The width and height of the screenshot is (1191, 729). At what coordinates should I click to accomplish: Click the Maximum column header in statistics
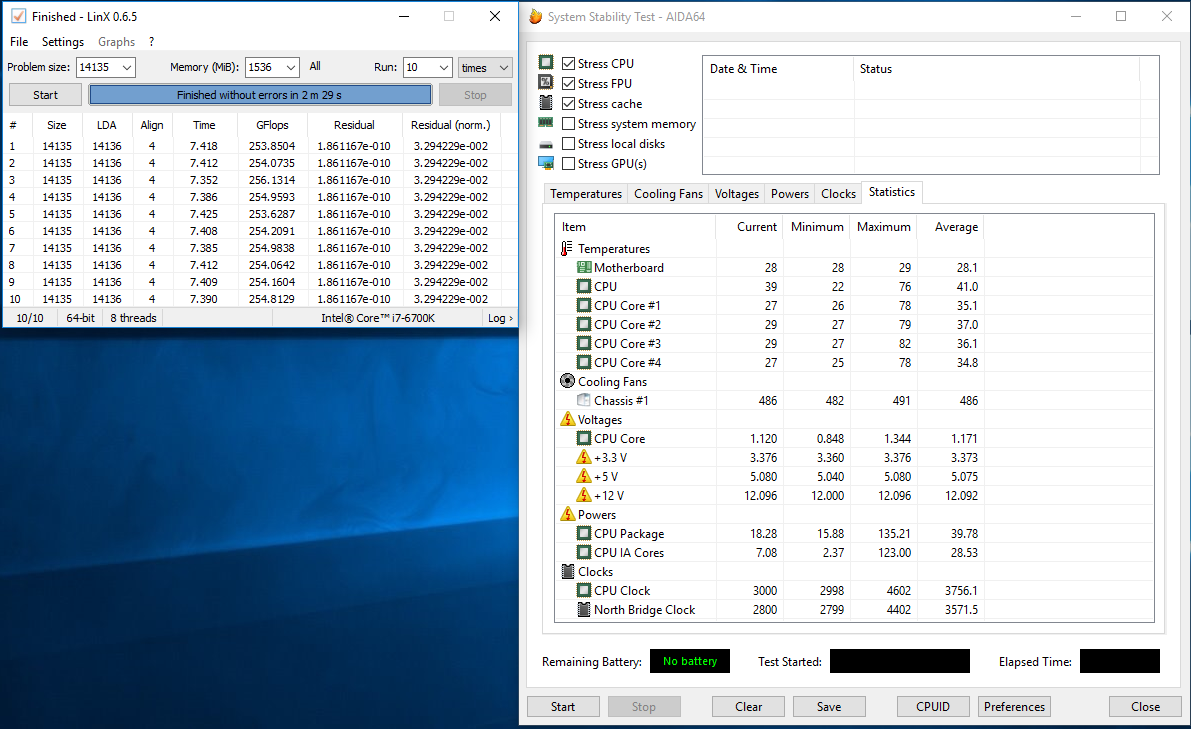883,226
